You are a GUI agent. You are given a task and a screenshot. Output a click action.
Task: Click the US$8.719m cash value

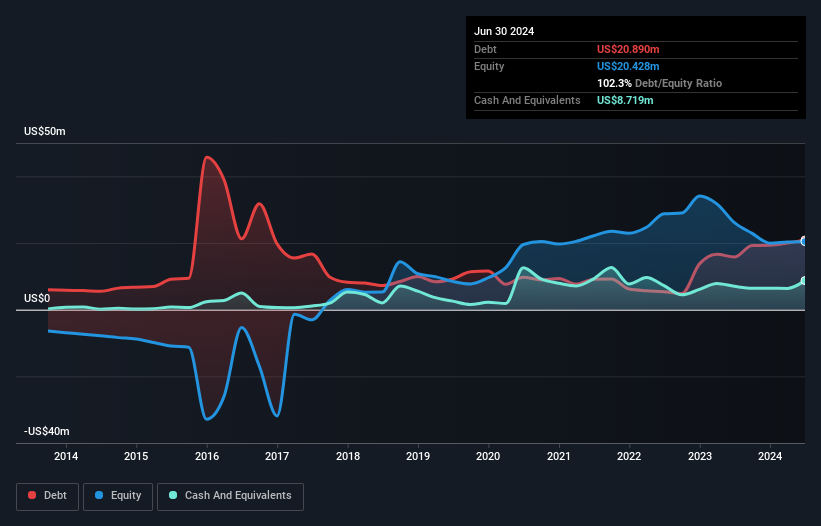click(x=625, y=100)
